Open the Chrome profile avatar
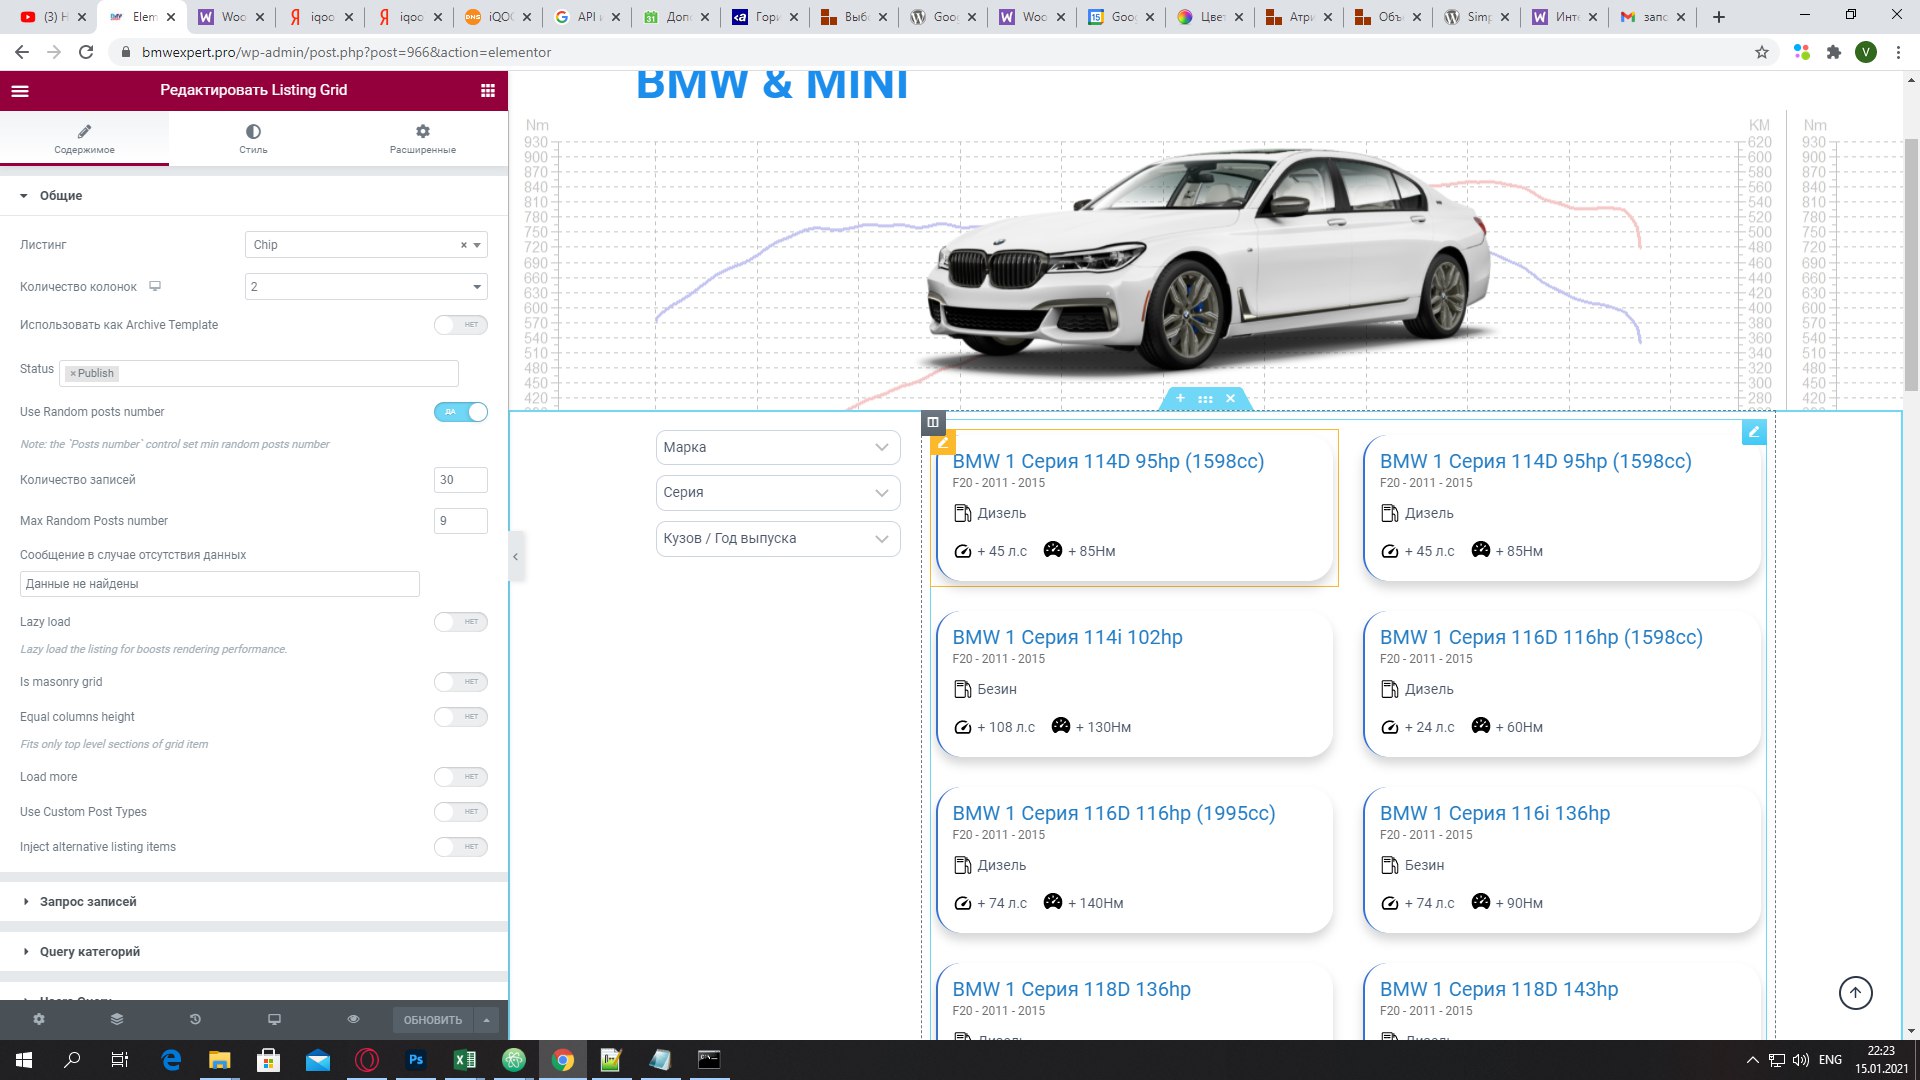The image size is (1920, 1080). tap(1865, 52)
